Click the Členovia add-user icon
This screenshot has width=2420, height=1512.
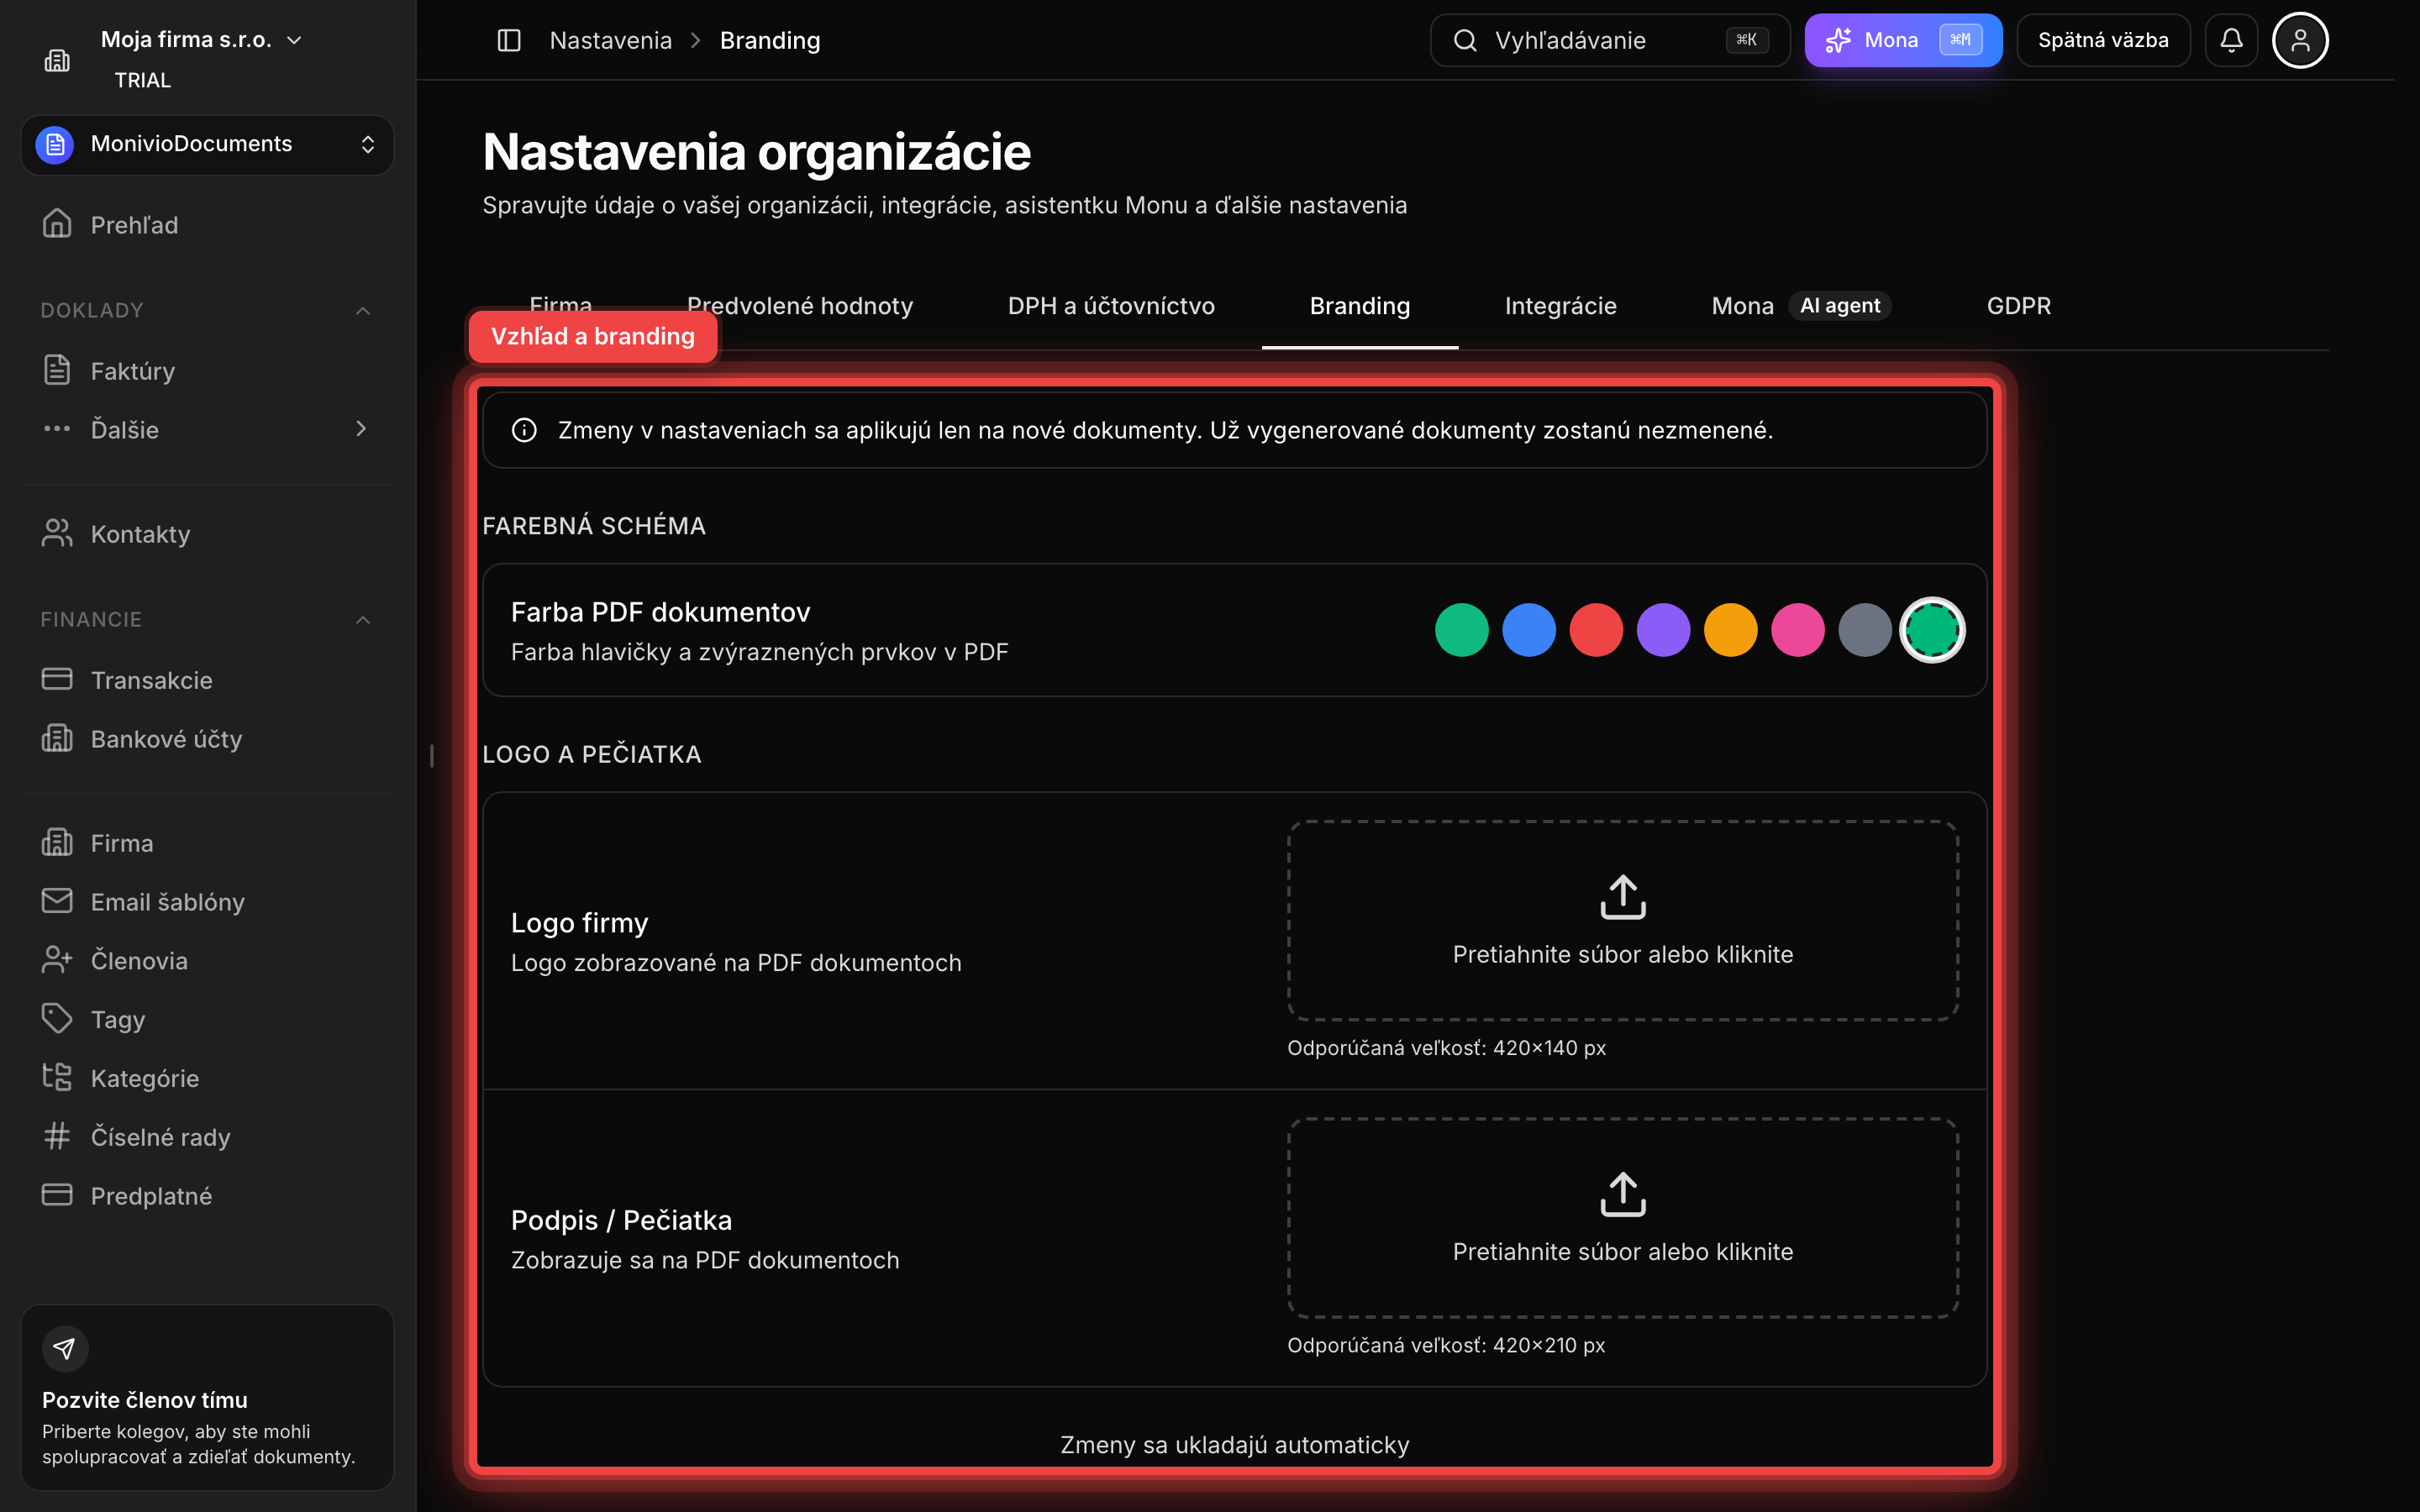tap(57, 960)
